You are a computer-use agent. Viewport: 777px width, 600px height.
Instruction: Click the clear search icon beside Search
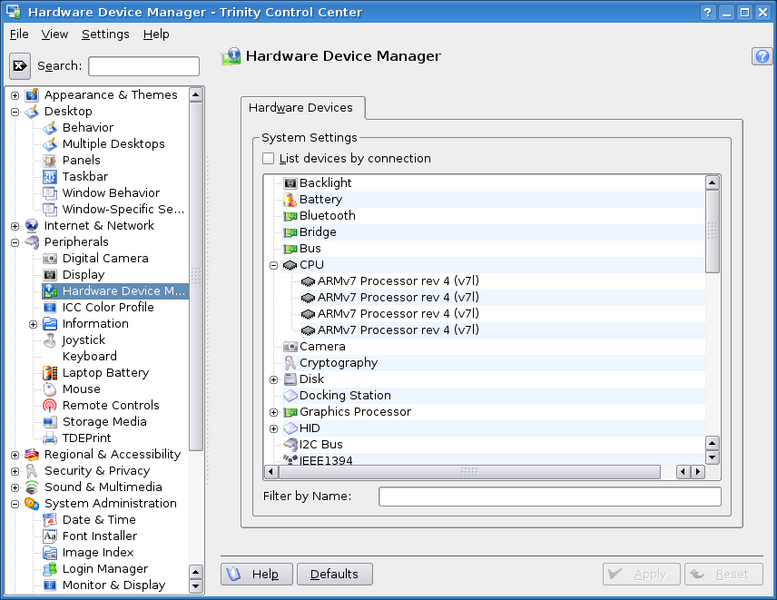pos(20,66)
